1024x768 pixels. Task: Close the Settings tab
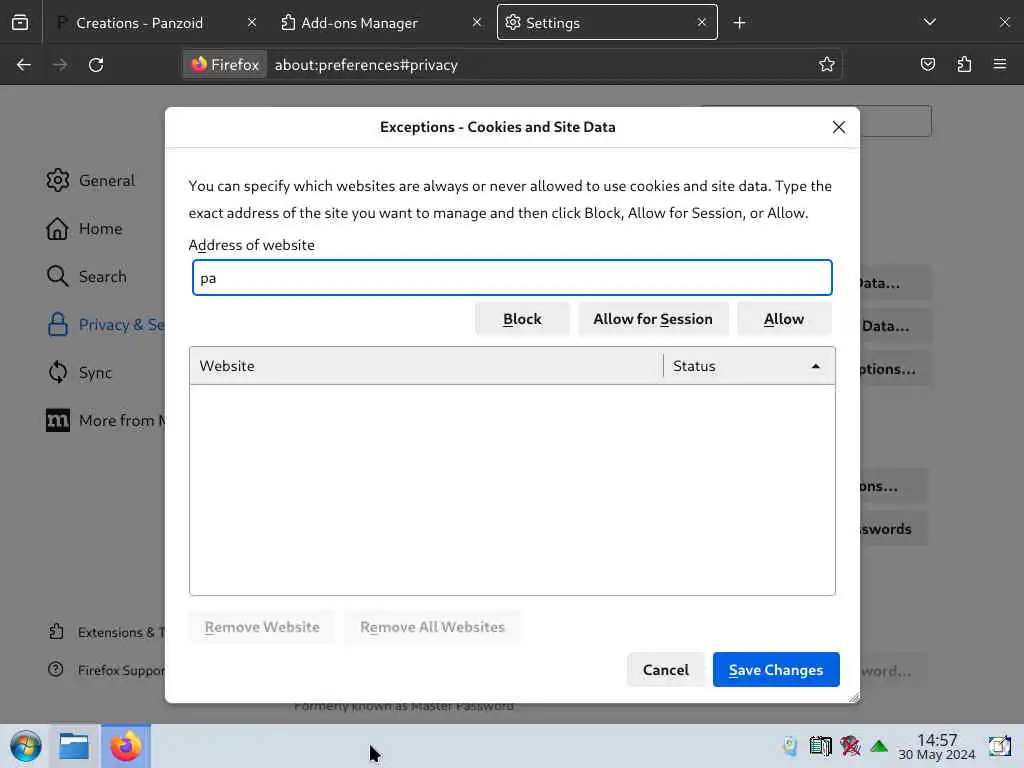coord(701,23)
